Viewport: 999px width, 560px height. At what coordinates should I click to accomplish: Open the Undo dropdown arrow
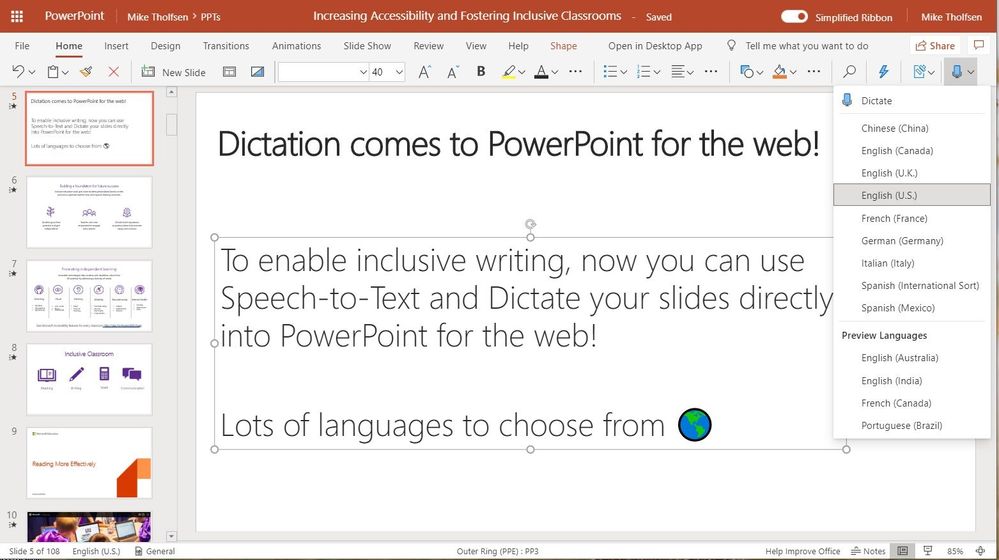click(32, 73)
